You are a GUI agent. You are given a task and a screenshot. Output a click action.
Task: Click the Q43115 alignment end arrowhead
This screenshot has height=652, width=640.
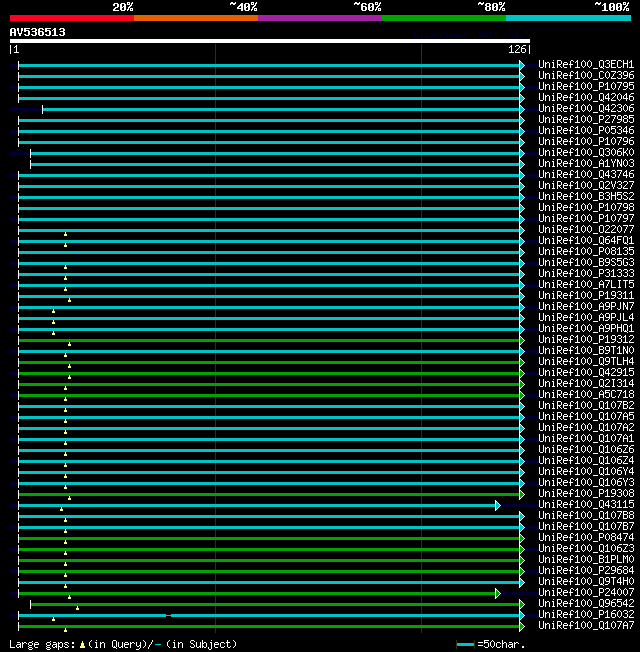(x=498, y=506)
